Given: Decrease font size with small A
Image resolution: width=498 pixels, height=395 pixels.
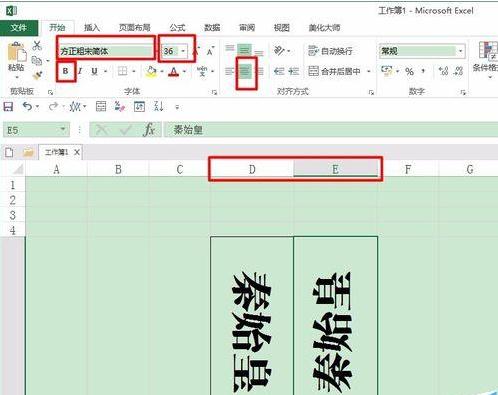Looking at the screenshot, I should click(210, 52).
